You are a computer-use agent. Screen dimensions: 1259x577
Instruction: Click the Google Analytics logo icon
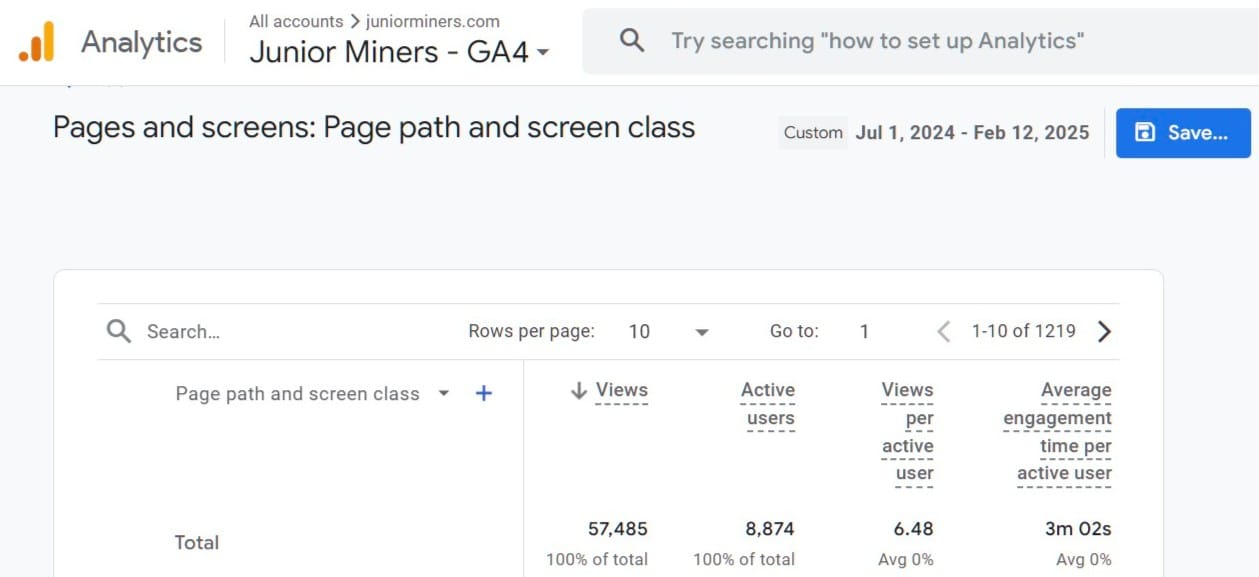tap(36, 42)
